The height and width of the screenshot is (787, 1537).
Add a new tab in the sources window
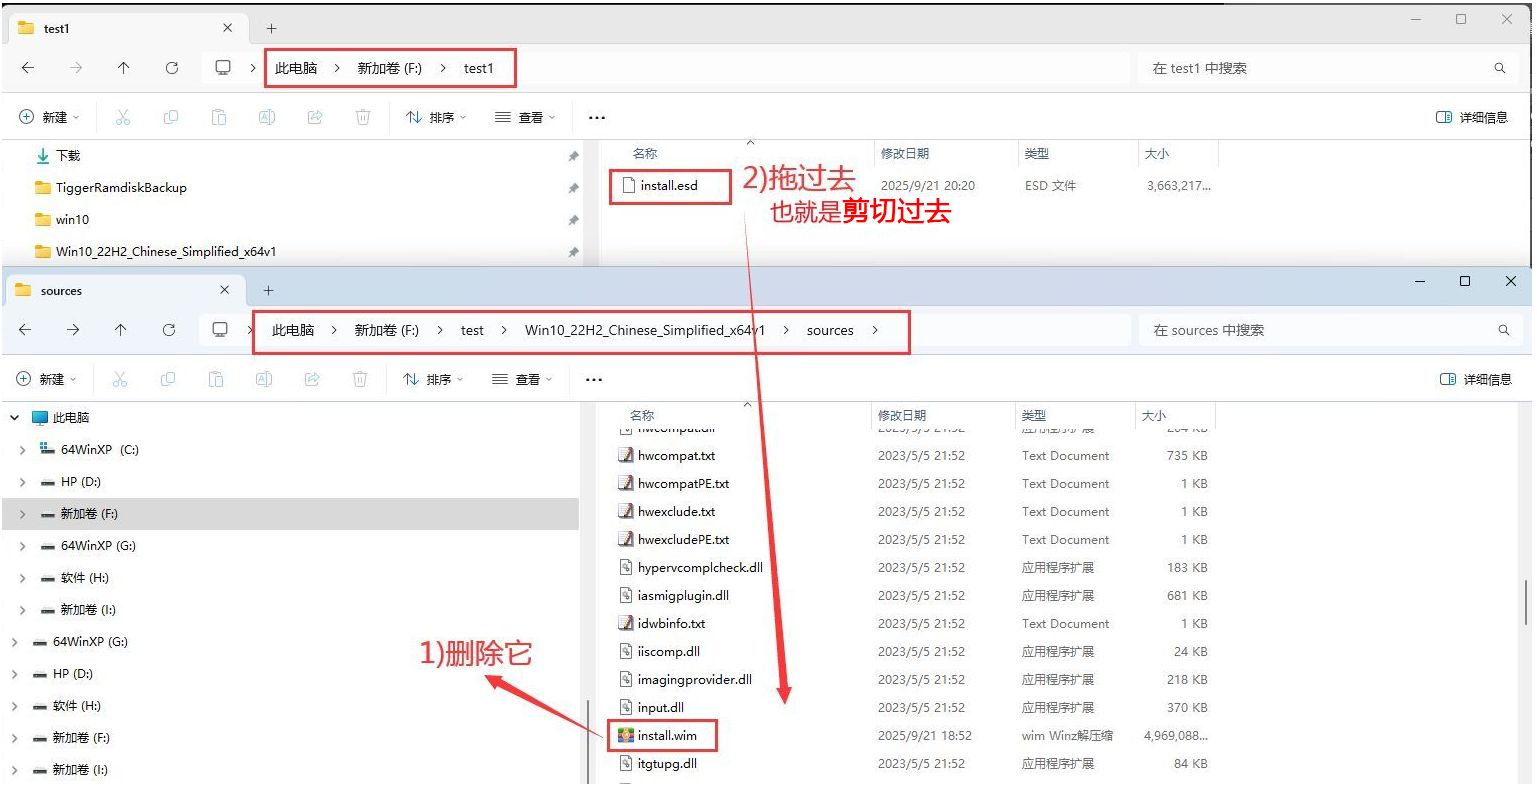coord(268,290)
